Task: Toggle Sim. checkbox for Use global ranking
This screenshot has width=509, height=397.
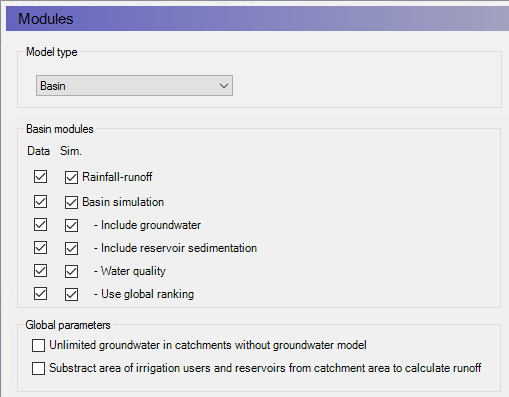Action: [71, 294]
